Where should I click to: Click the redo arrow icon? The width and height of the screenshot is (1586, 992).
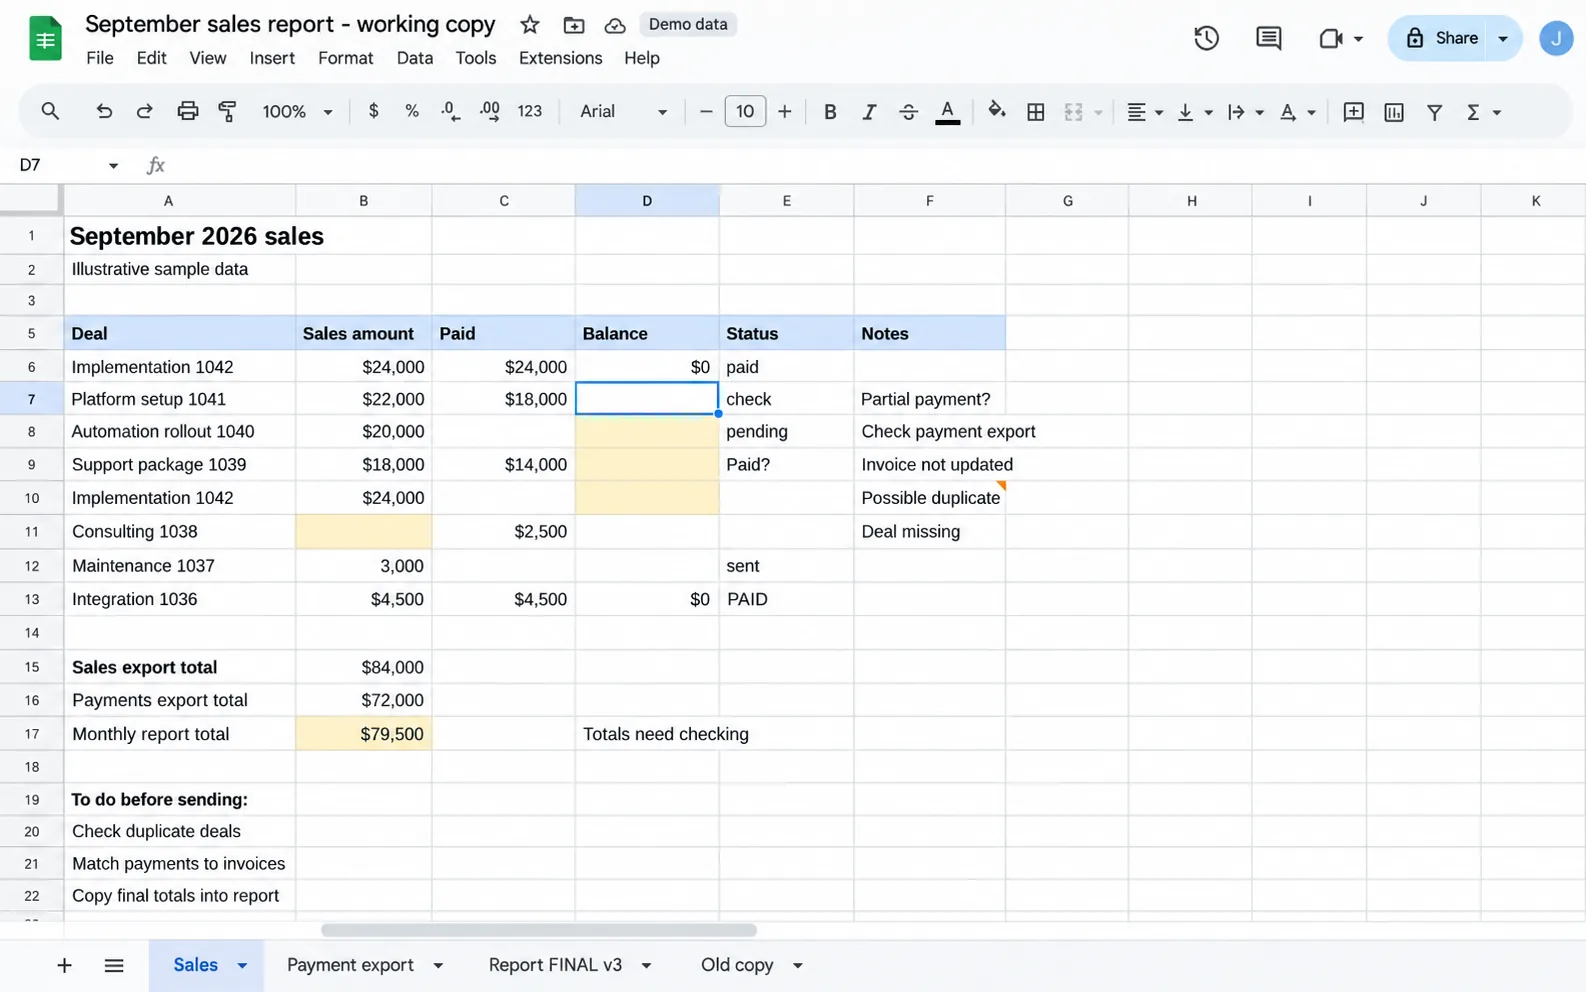click(x=144, y=112)
